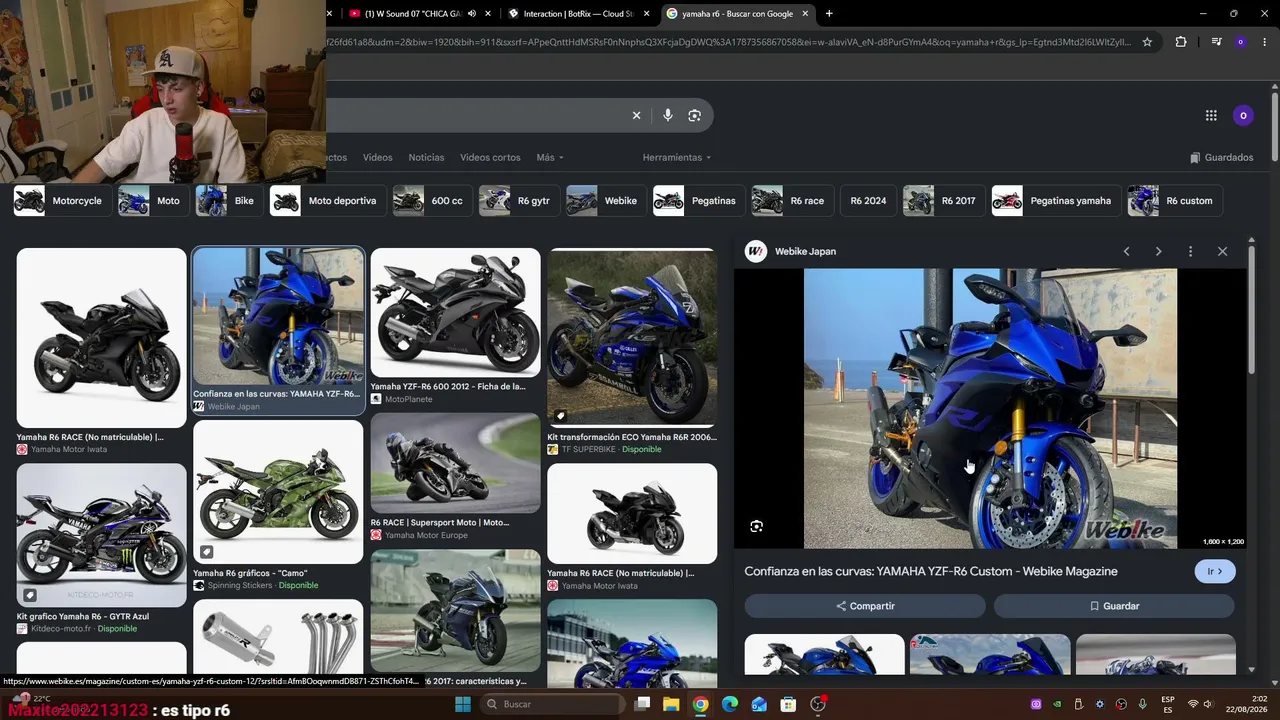Search by image with Google Lens

point(695,115)
